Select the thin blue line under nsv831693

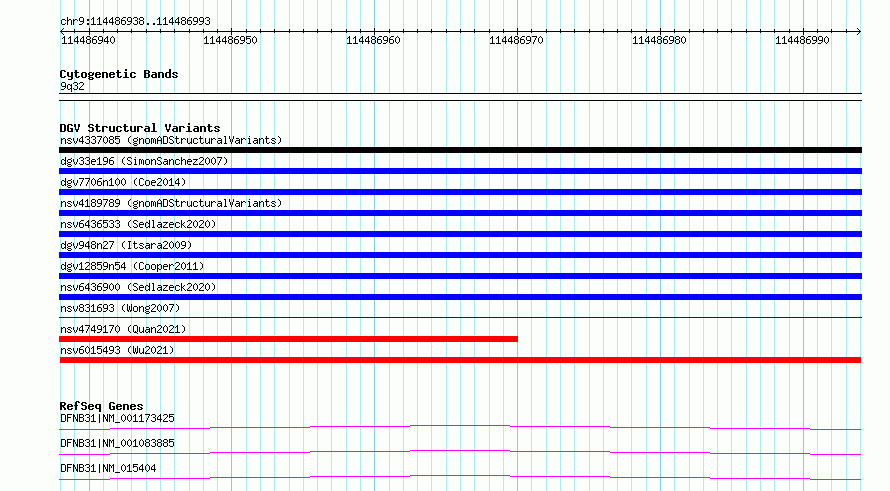(460, 317)
